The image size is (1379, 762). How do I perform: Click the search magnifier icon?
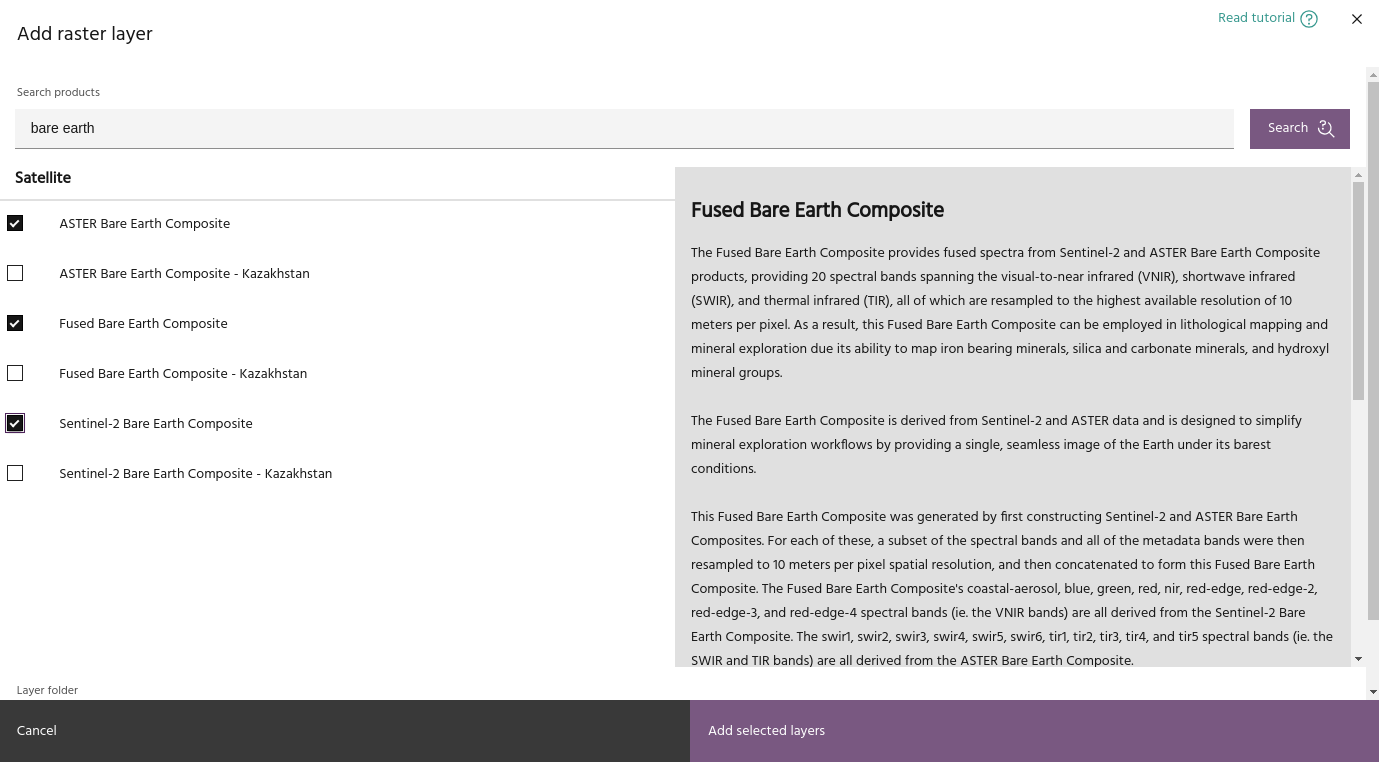[1326, 128]
